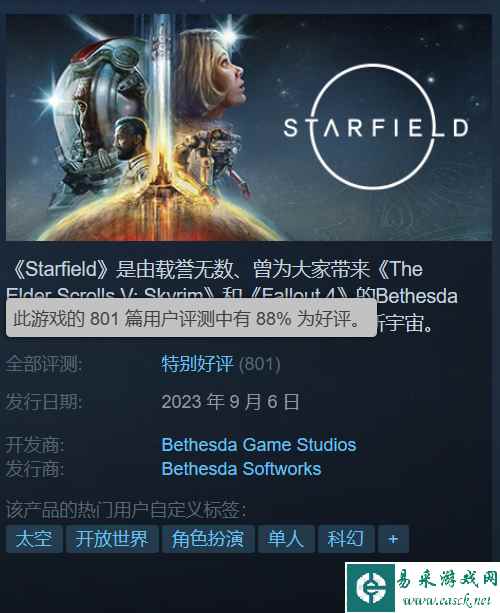This screenshot has height=613, width=500.
Task: Click the 易采游戏网 watermark logo icon
Action: [x=370, y=587]
